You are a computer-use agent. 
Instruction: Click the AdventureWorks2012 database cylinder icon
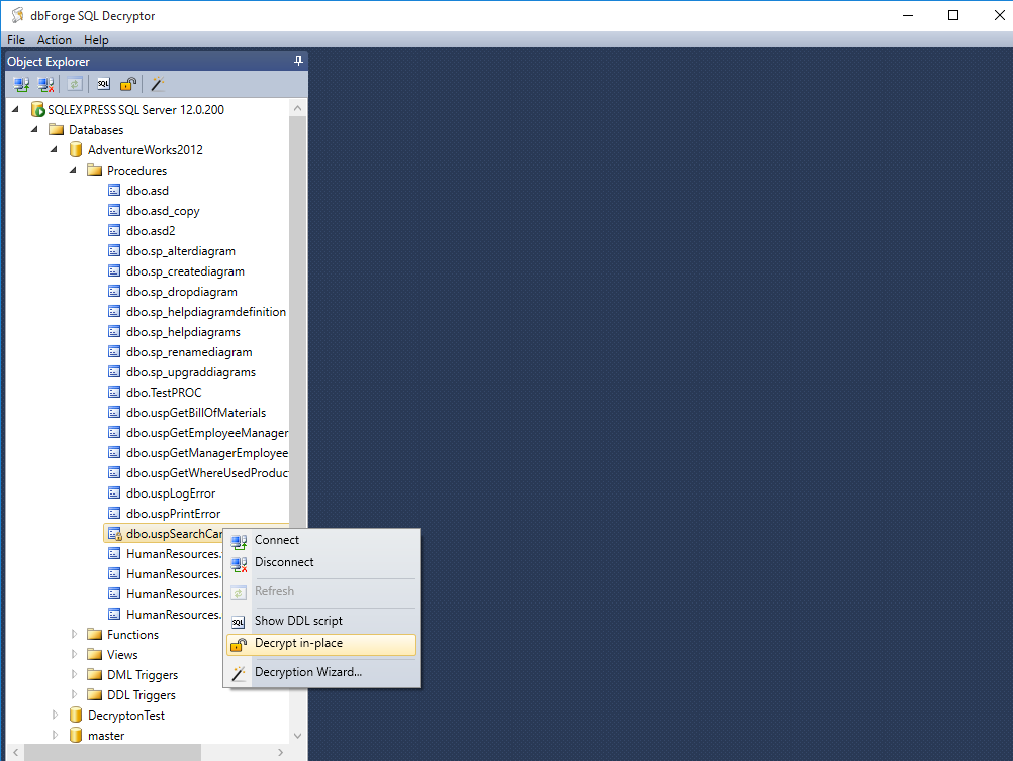76,150
